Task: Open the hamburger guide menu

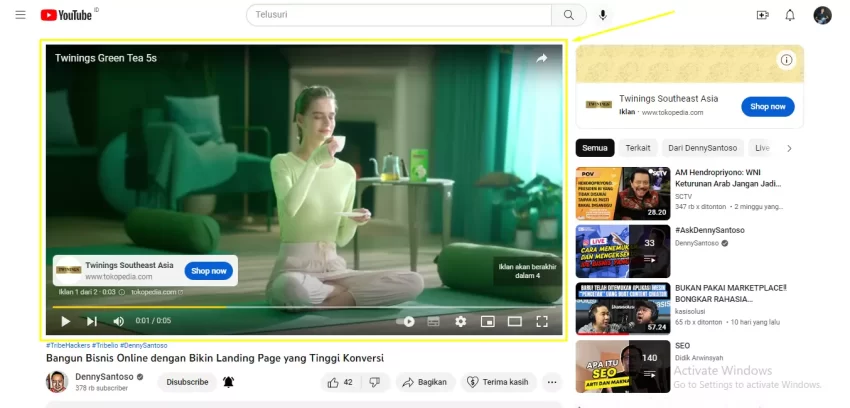Action: (21, 15)
